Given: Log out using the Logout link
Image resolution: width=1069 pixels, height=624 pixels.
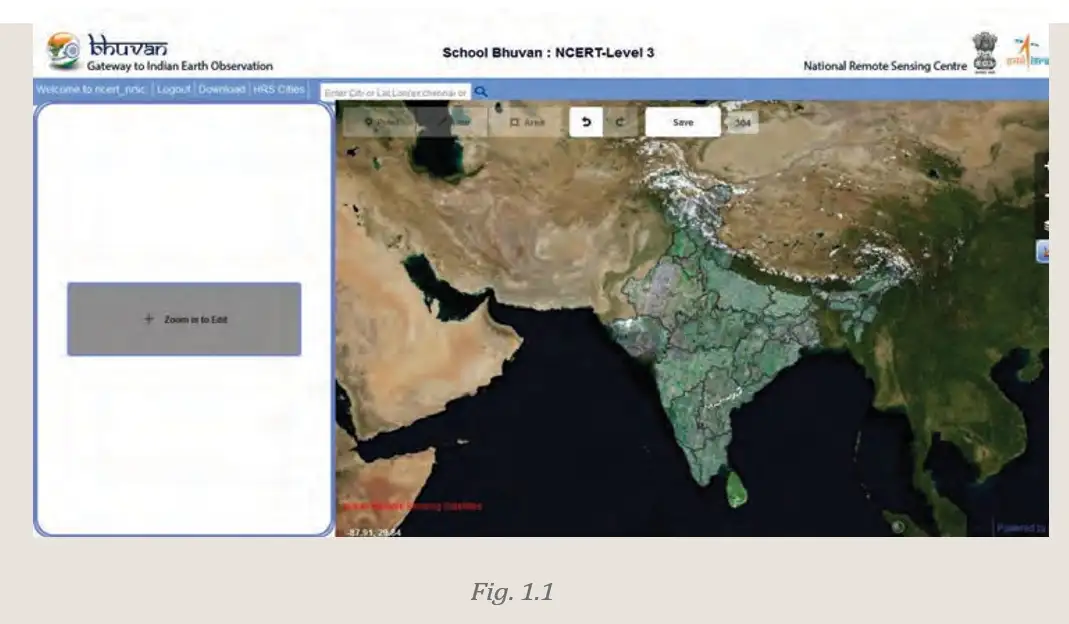Looking at the screenshot, I should point(173,89).
